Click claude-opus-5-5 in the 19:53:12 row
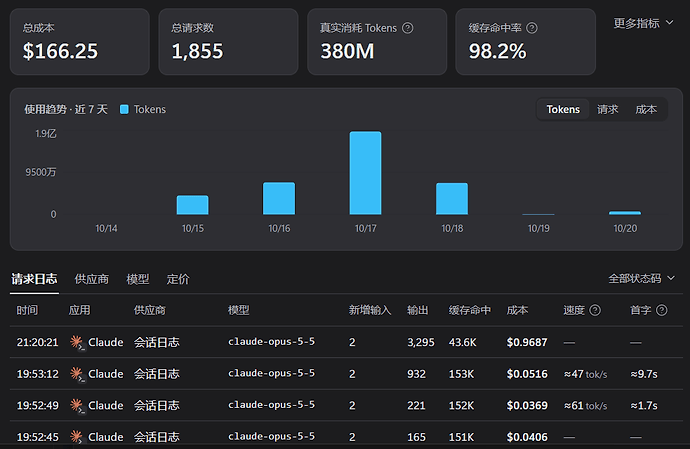Screen dimensions: 690x449 coord(272,373)
